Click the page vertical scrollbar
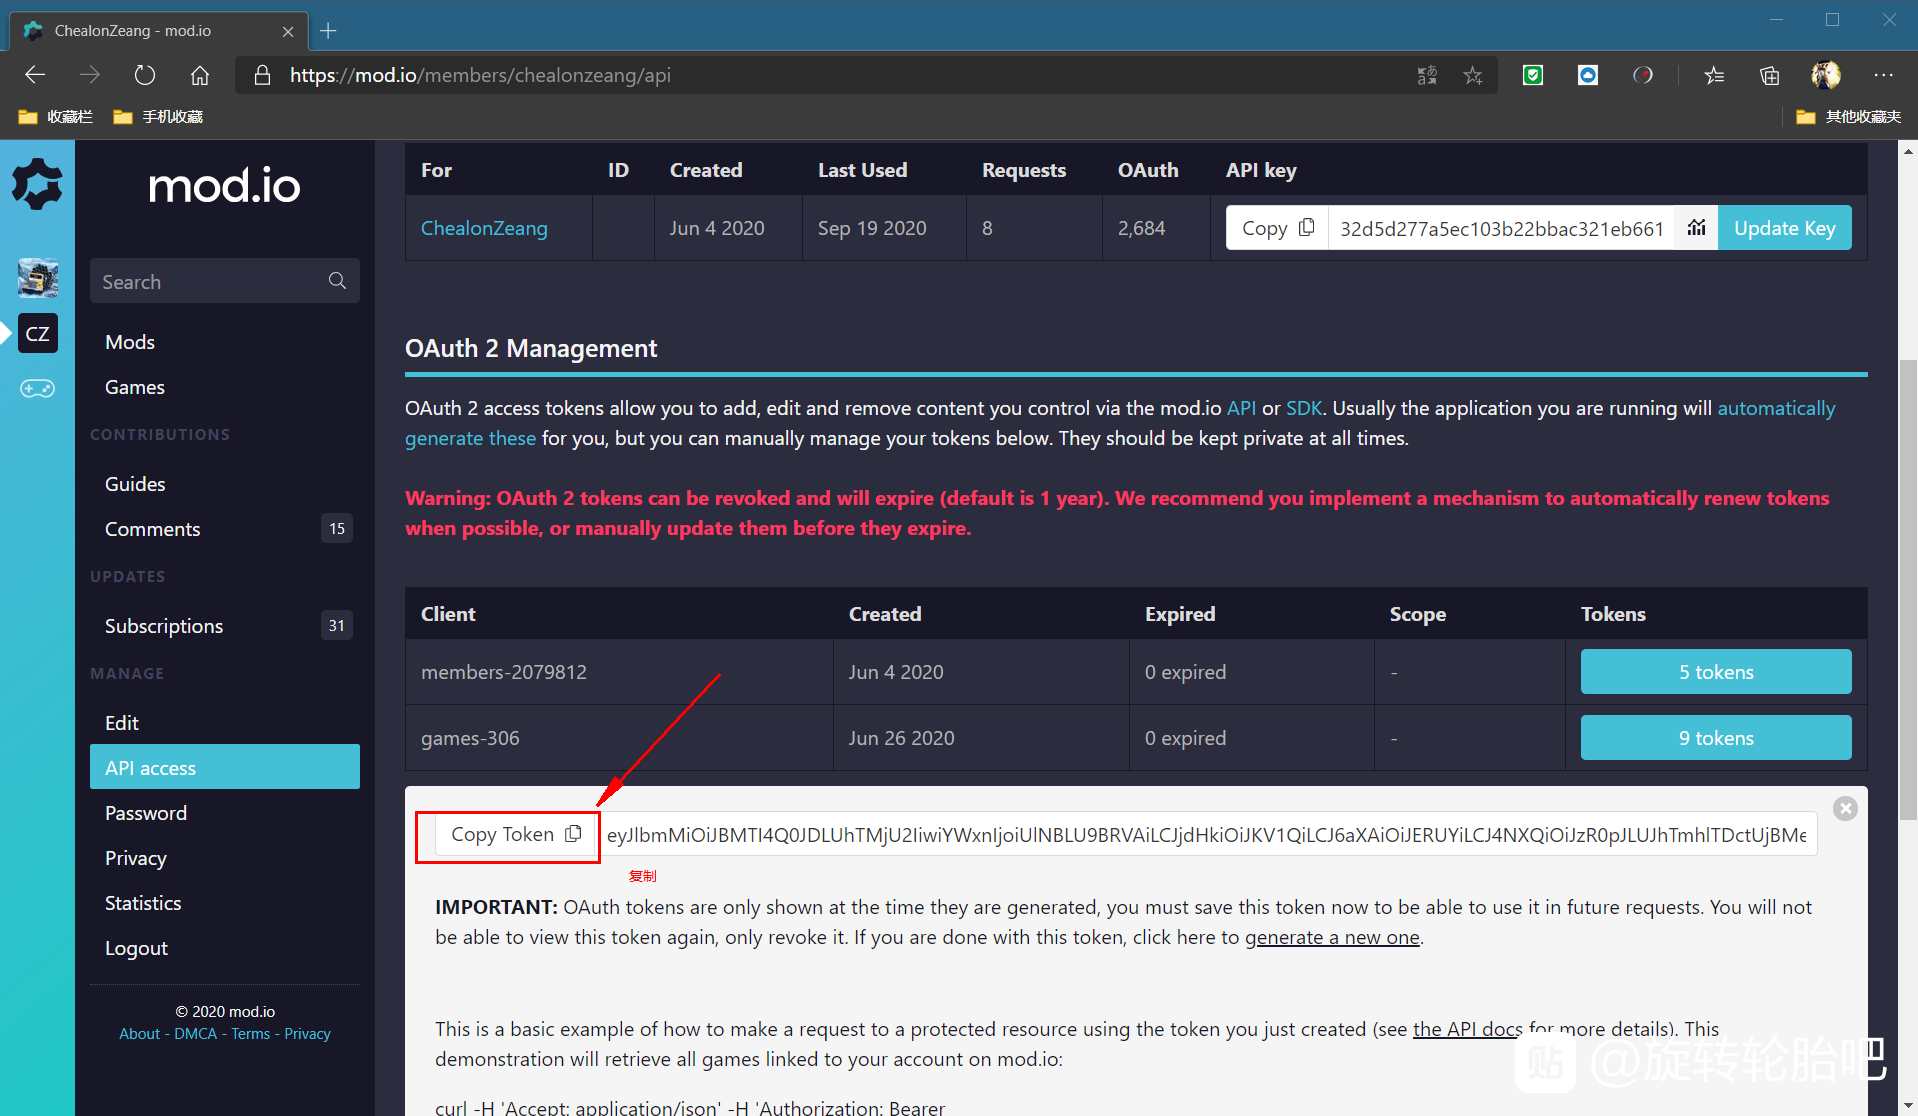 (1908, 590)
